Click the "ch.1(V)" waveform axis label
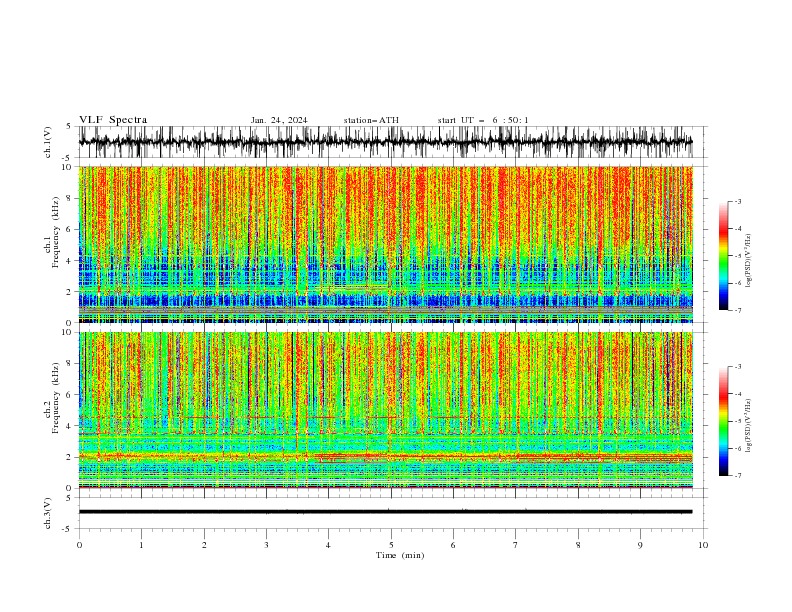792x612 pixels. click(48, 142)
